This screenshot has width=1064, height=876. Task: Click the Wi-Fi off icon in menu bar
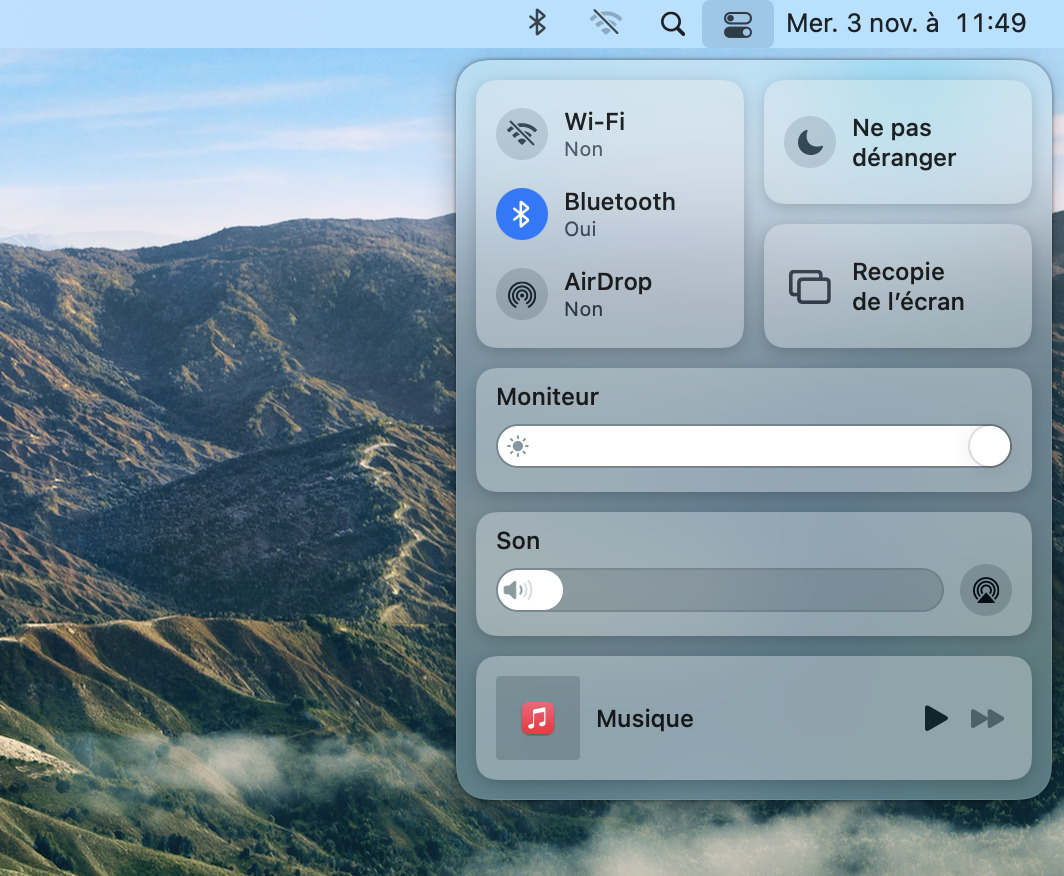click(605, 23)
